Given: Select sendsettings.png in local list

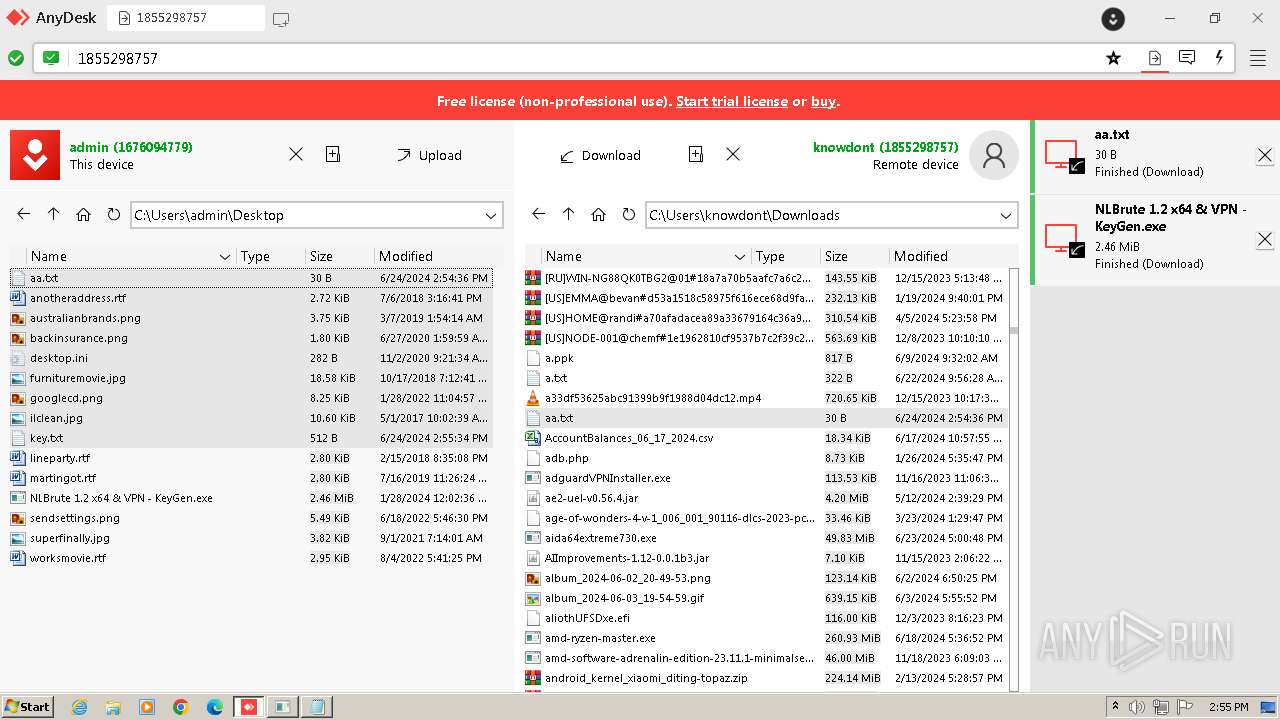Looking at the screenshot, I should point(250,518).
